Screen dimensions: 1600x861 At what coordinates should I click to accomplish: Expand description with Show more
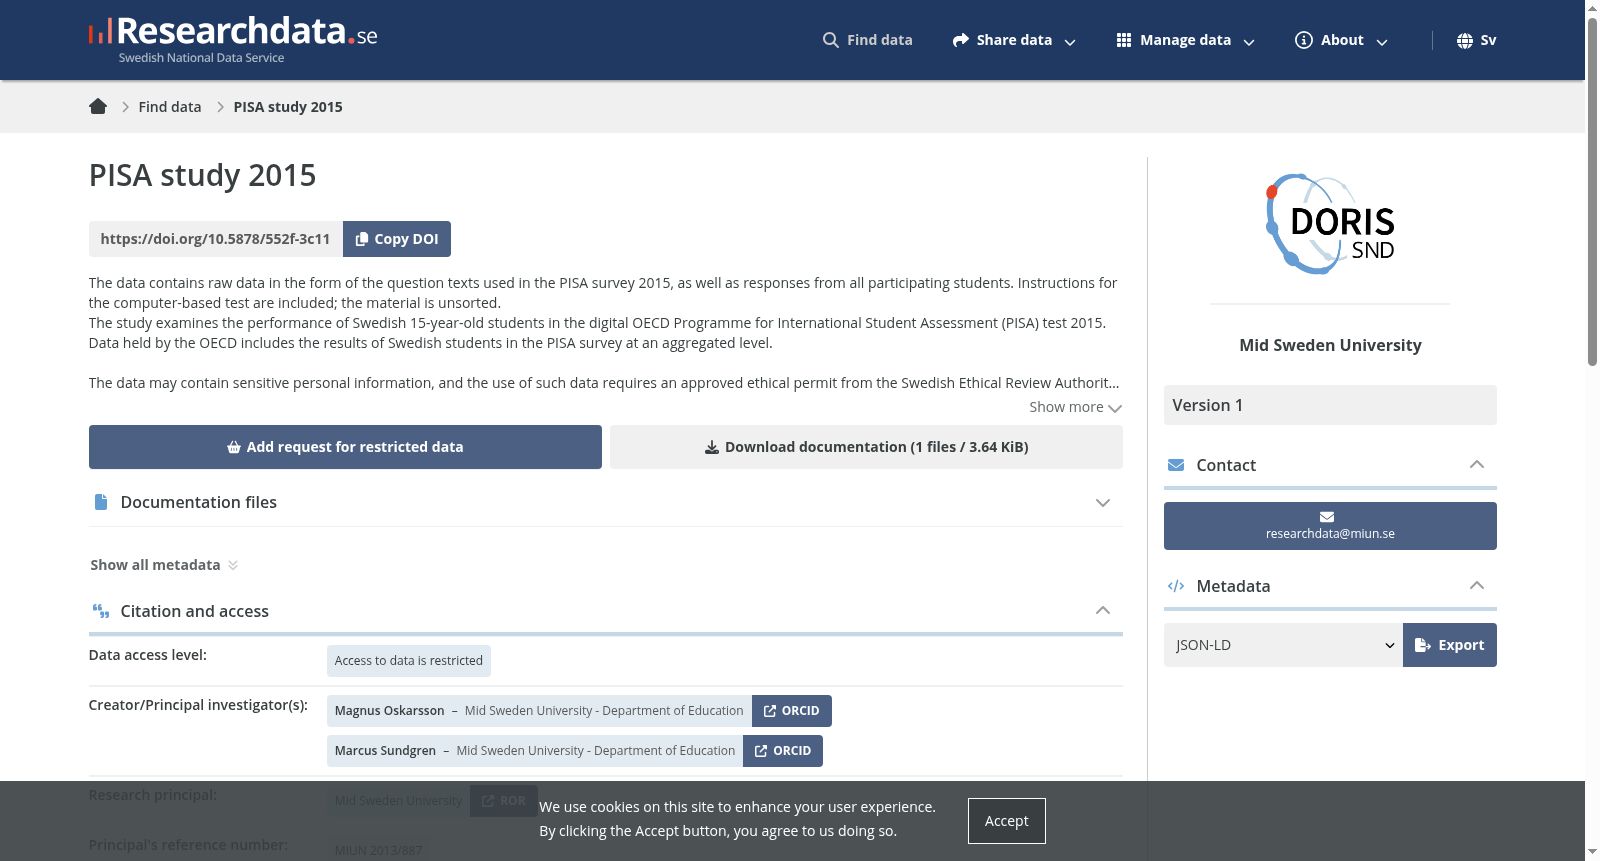(x=1075, y=407)
